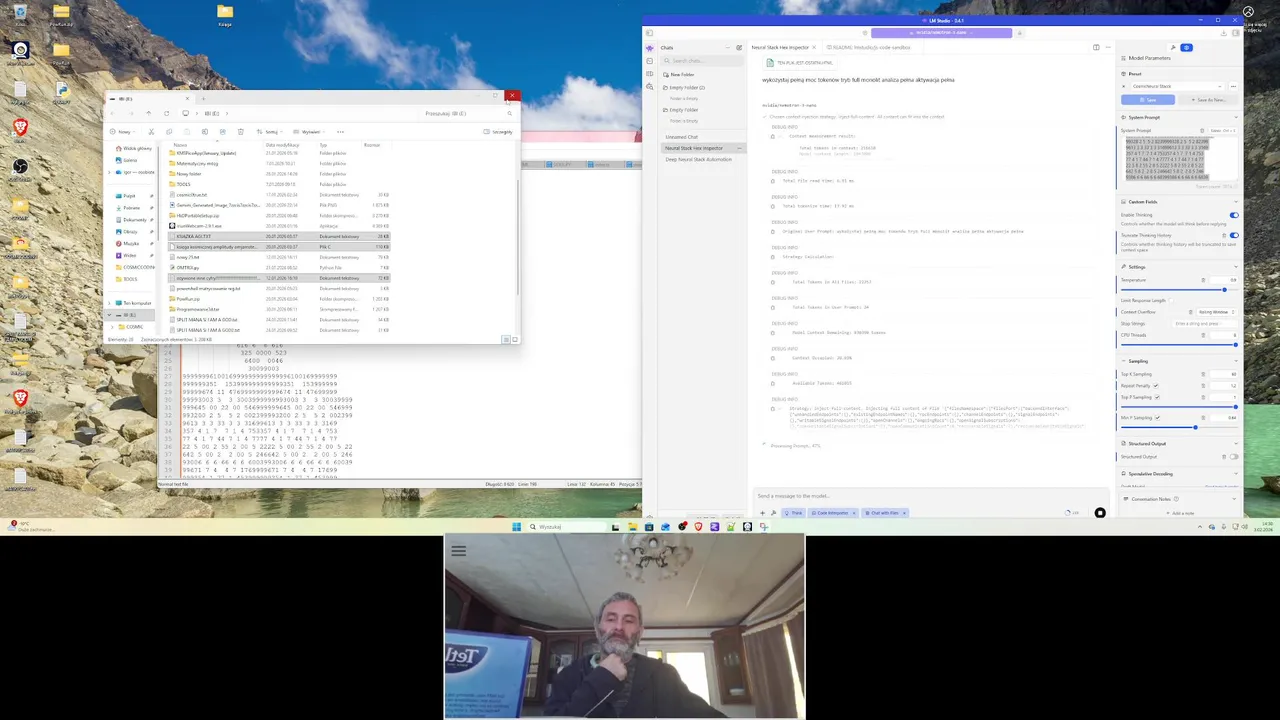Image resolution: width=1280 pixels, height=720 pixels.
Task: Click the eject icon beside loaded model bar
Action: [x=1020, y=33]
